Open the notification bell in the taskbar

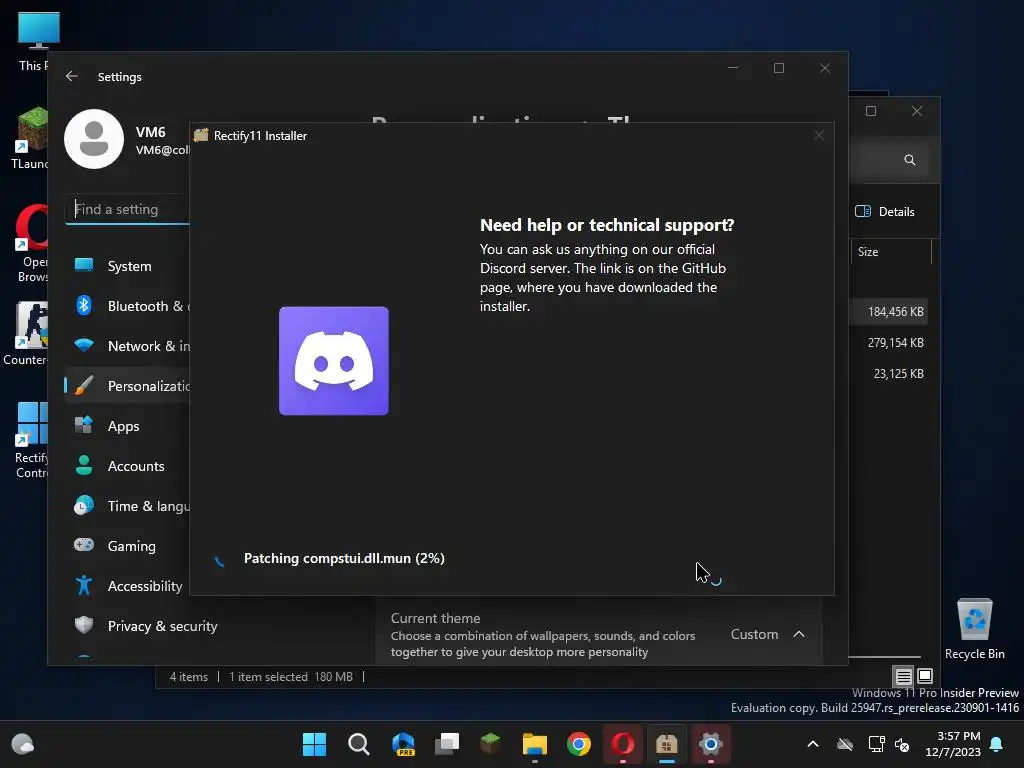[x=997, y=744]
